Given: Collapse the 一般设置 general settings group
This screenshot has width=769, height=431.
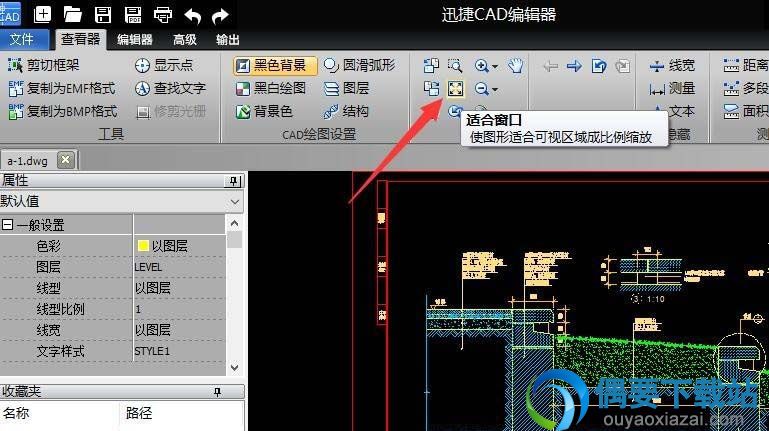Looking at the screenshot, I should [x=7, y=225].
